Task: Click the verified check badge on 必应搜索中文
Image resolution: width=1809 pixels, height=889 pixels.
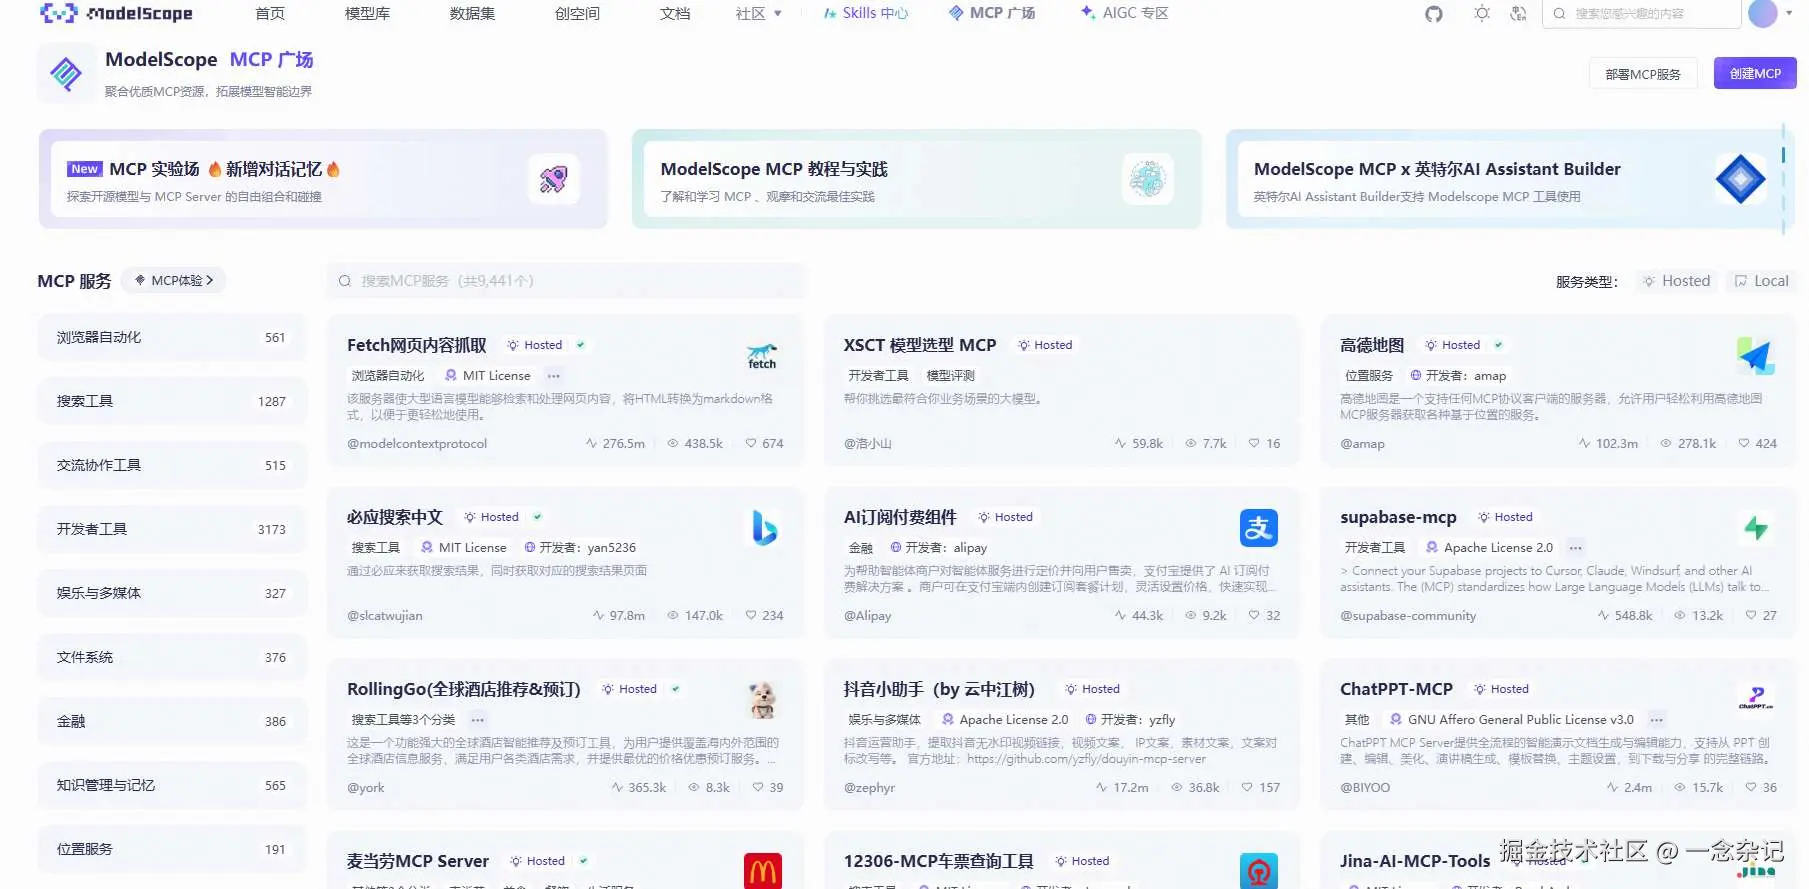Action: pyautogui.click(x=537, y=517)
